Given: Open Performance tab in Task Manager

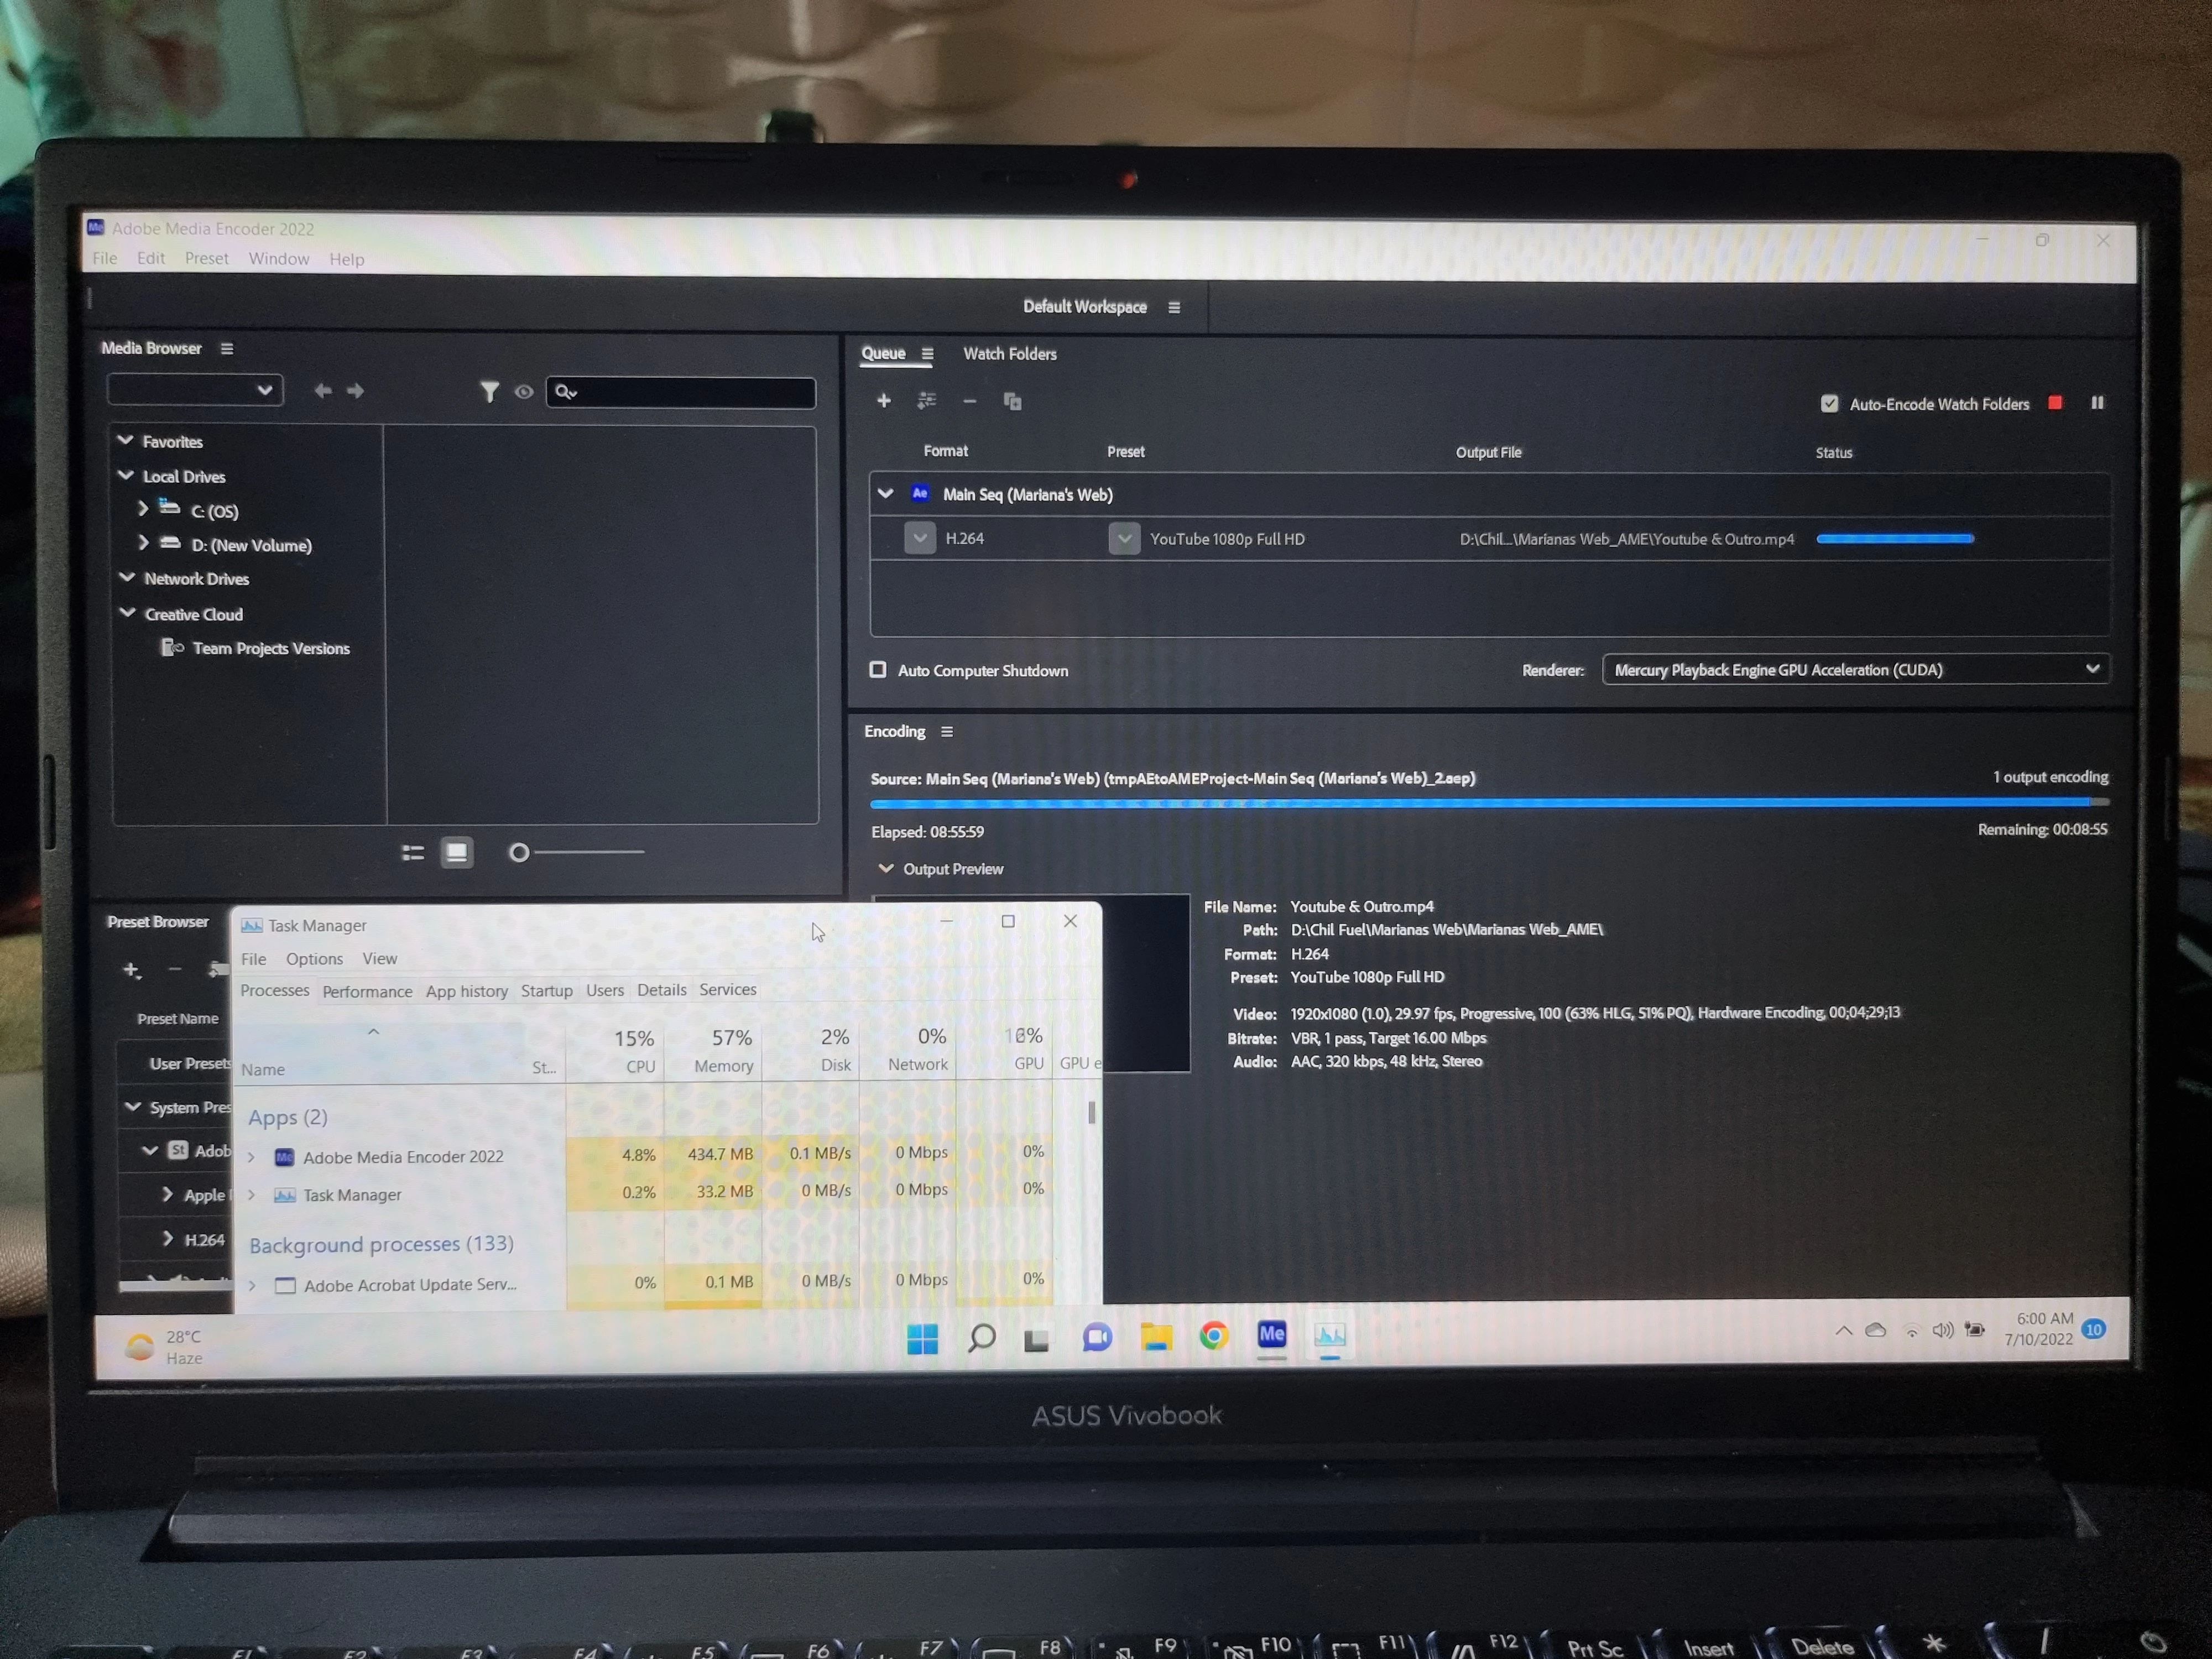Looking at the screenshot, I should tap(367, 991).
